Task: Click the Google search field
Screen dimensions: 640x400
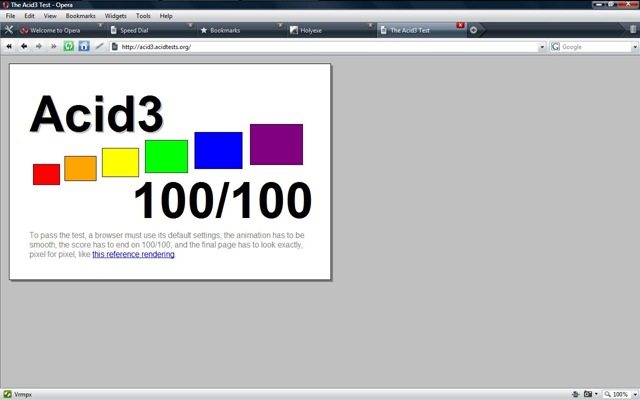Action: [x=596, y=47]
